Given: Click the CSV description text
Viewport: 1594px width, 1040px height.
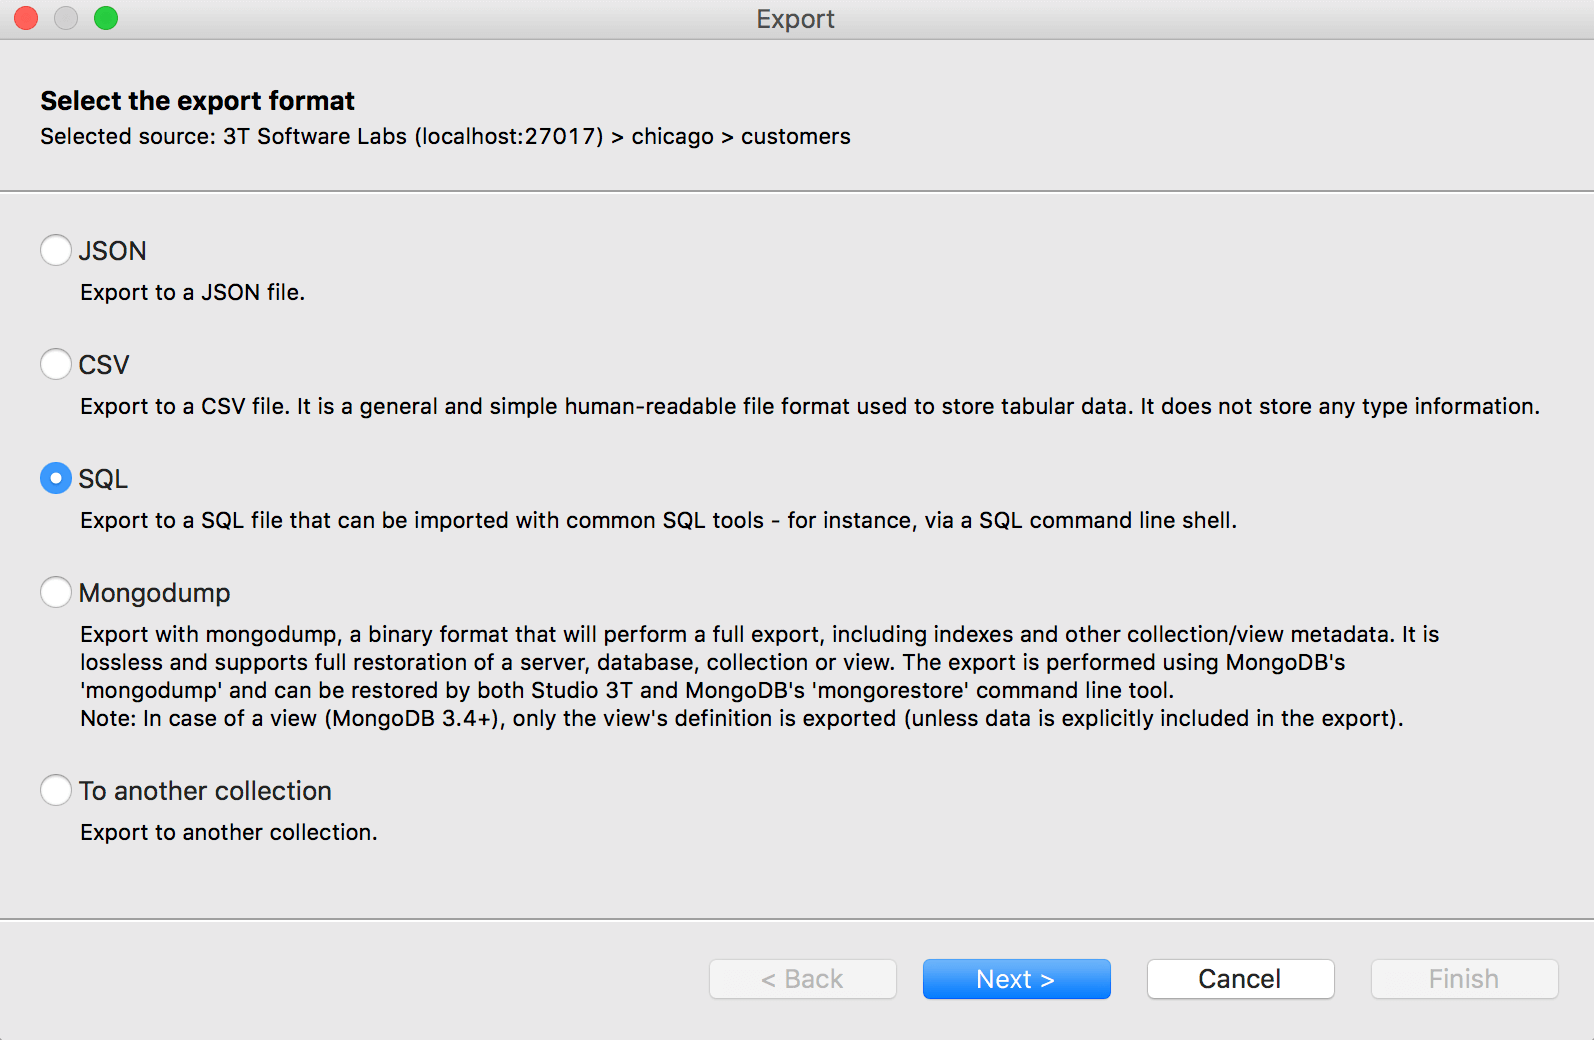Looking at the screenshot, I should coord(500,406).
